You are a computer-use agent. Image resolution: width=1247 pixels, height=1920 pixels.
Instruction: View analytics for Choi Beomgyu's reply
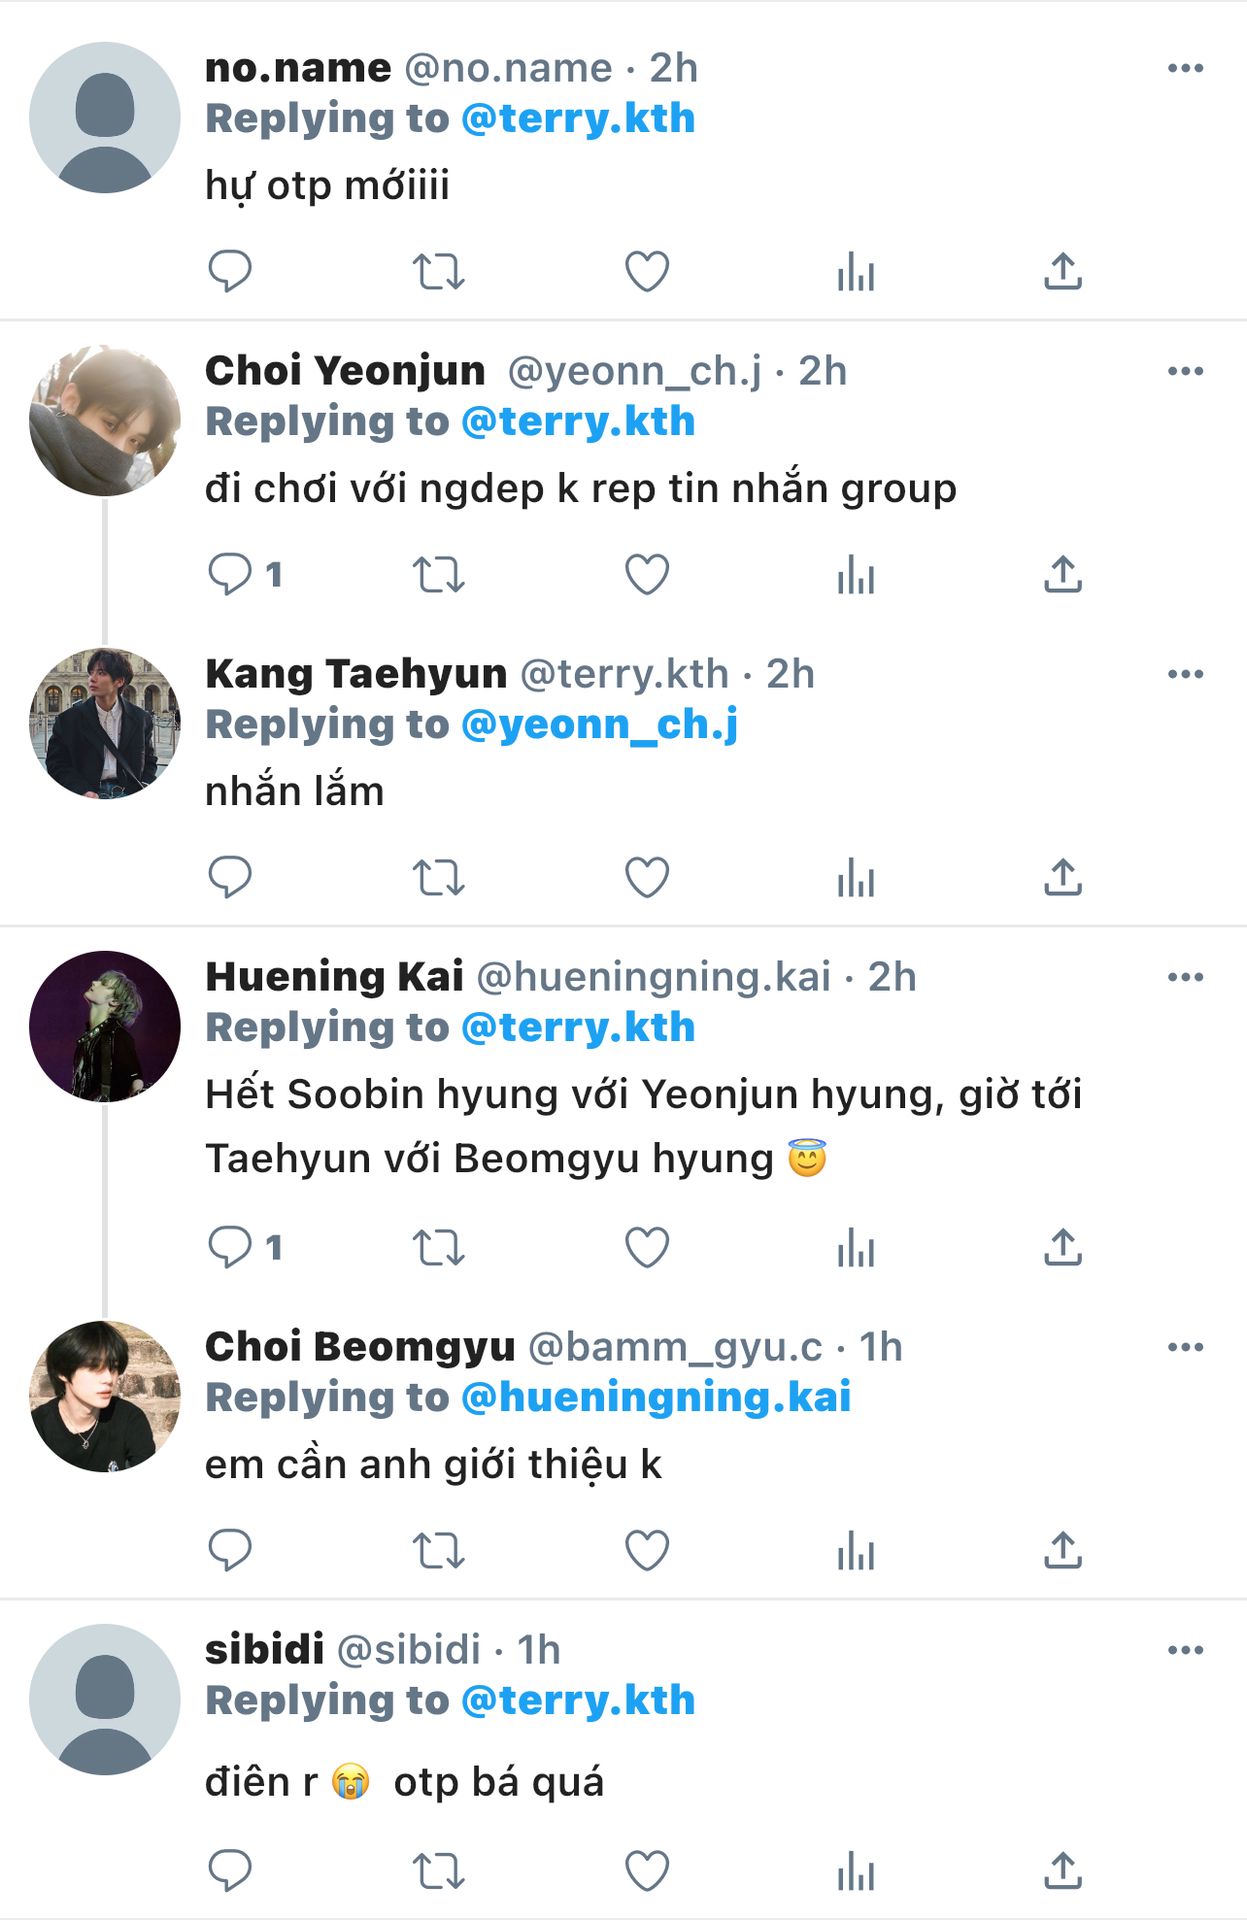pos(855,1550)
